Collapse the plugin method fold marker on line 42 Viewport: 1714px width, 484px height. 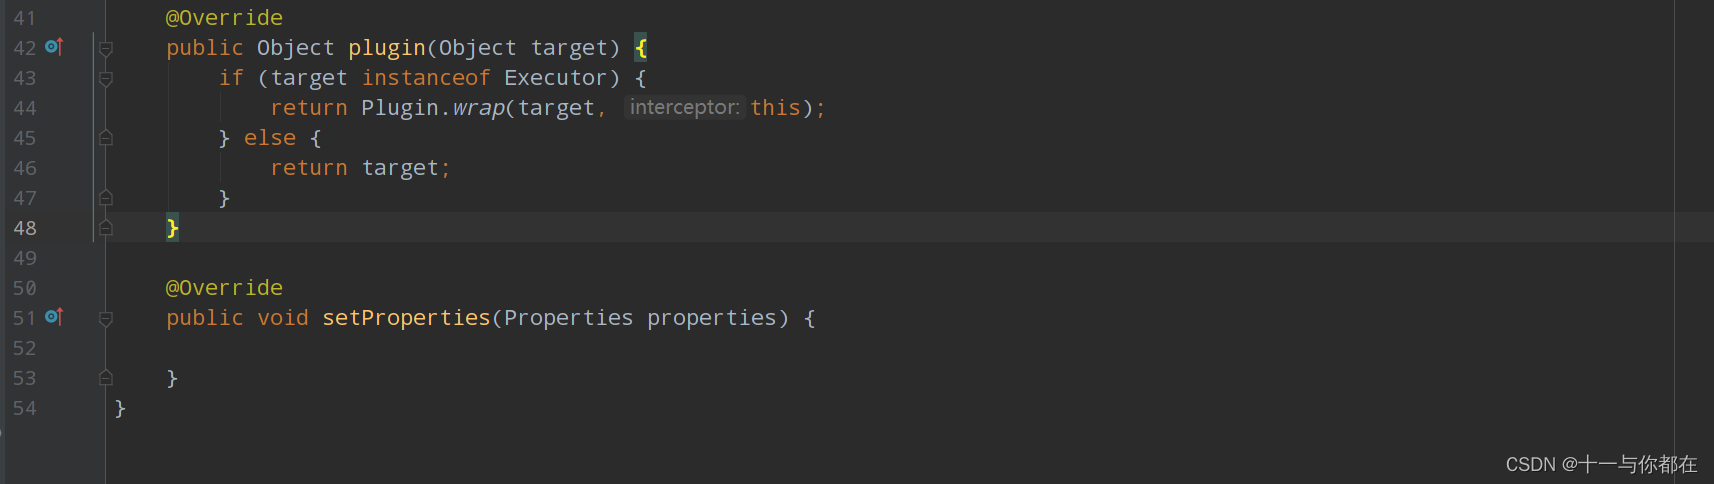[x=106, y=48]
